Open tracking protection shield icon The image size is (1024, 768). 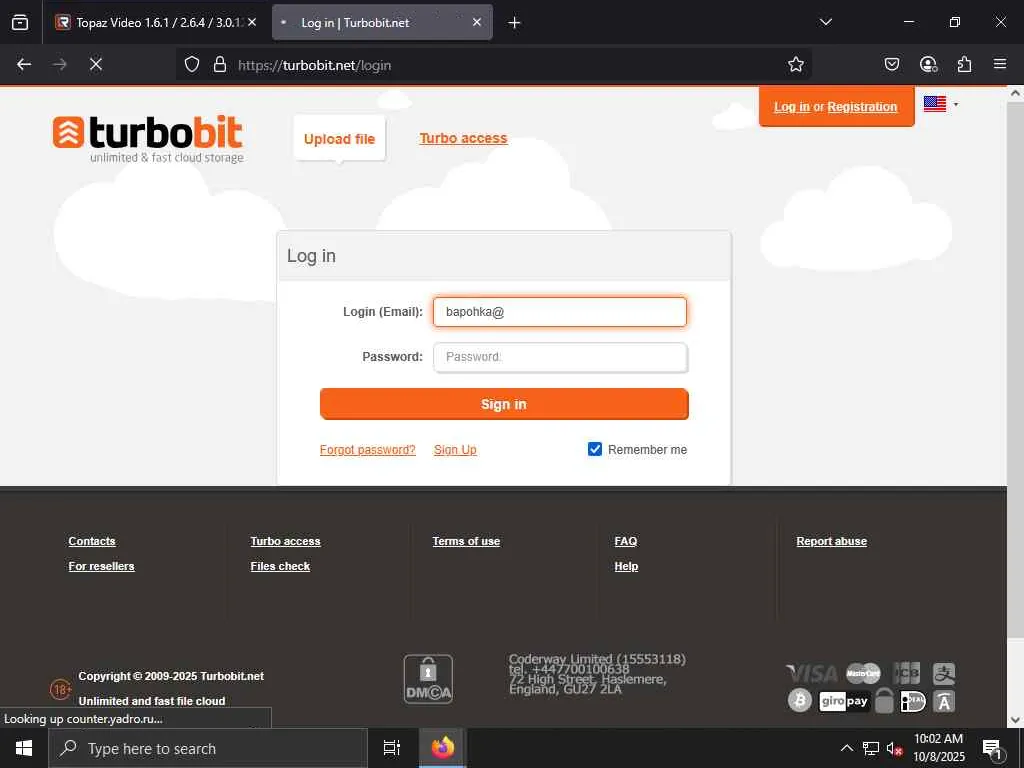tap(191, 65)
